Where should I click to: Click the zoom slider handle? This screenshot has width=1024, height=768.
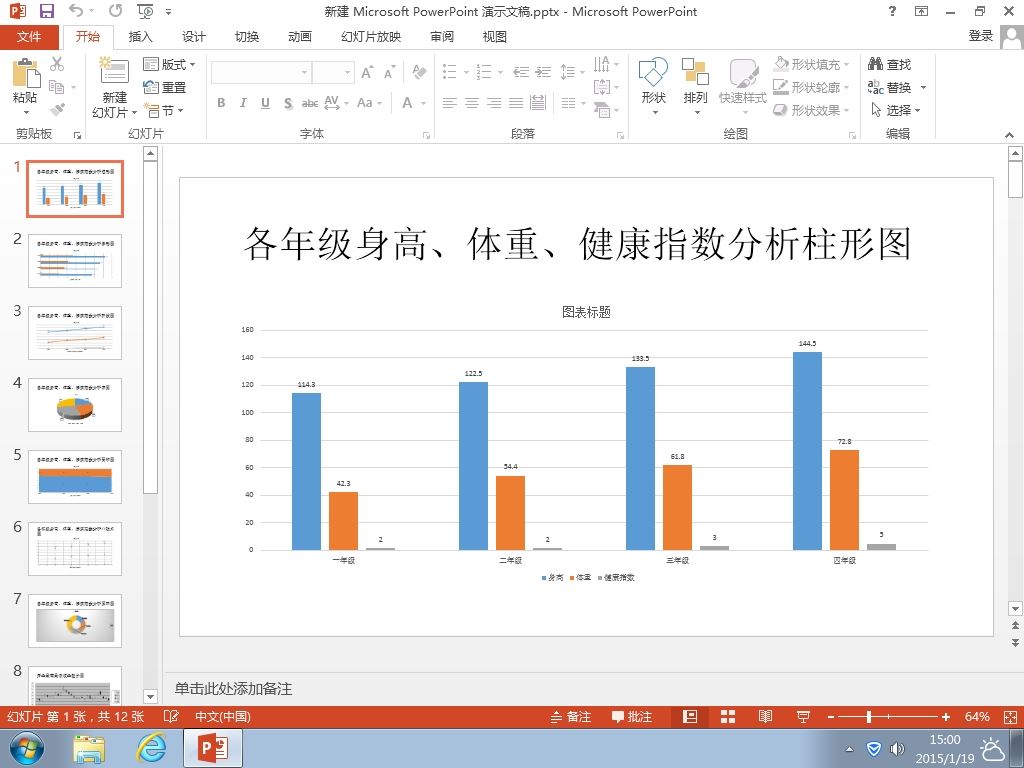[869, 717]
